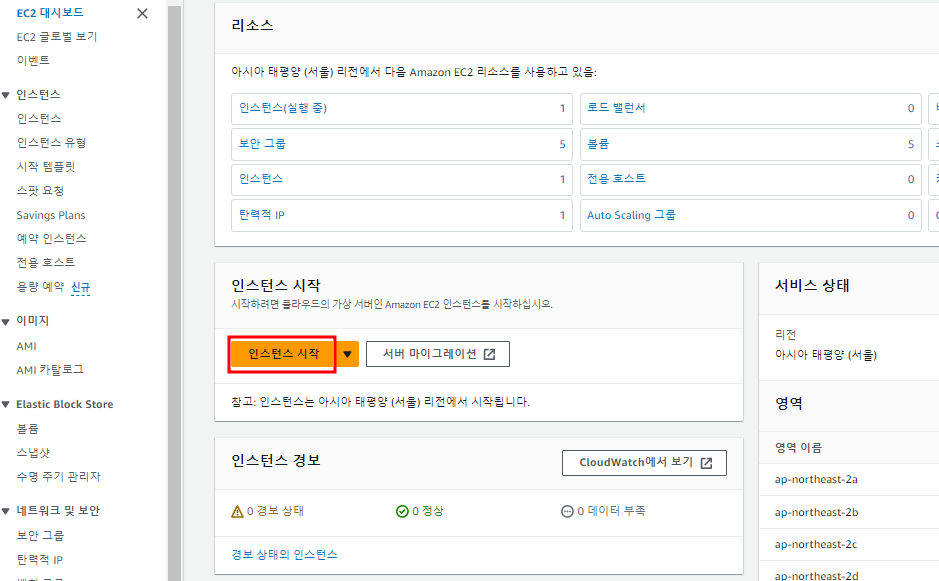Click 인스턴스(실행 중) resource link
This screenshot has height=581, width=939.
[x=283, y=108]
